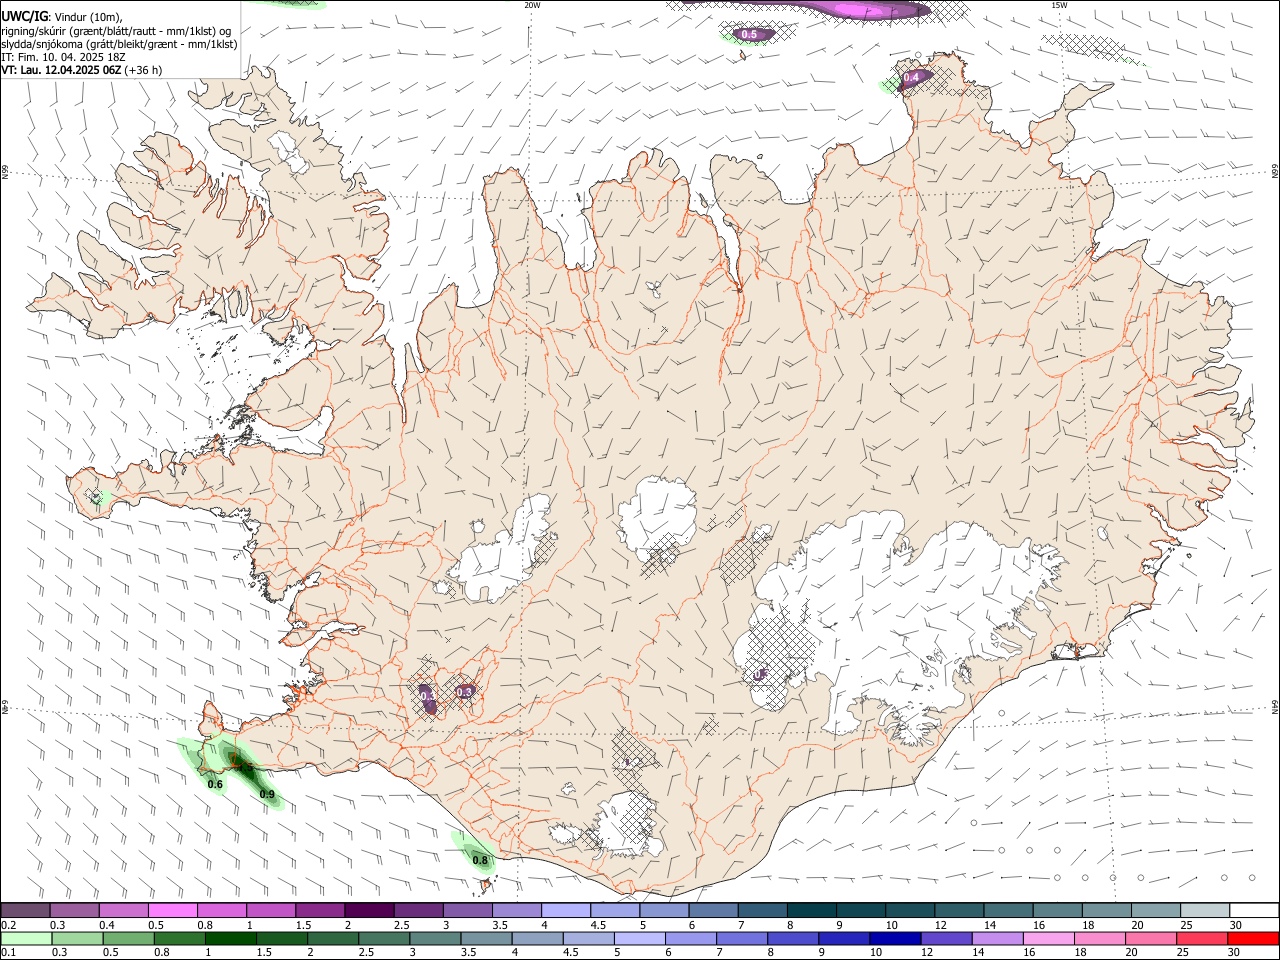Viewport: 1280px width, 960px height.
Task: Select upper scale pink swatch between 0.5 and 0.8
Action: point(173,910)
